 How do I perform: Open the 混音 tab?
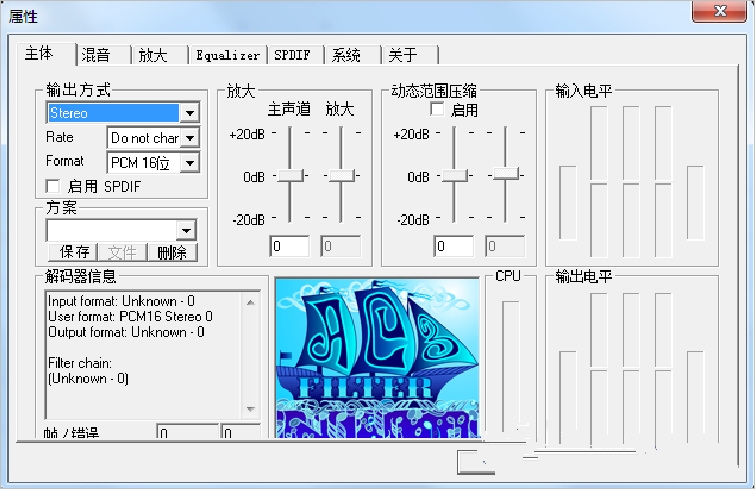[x=103, y=55]
